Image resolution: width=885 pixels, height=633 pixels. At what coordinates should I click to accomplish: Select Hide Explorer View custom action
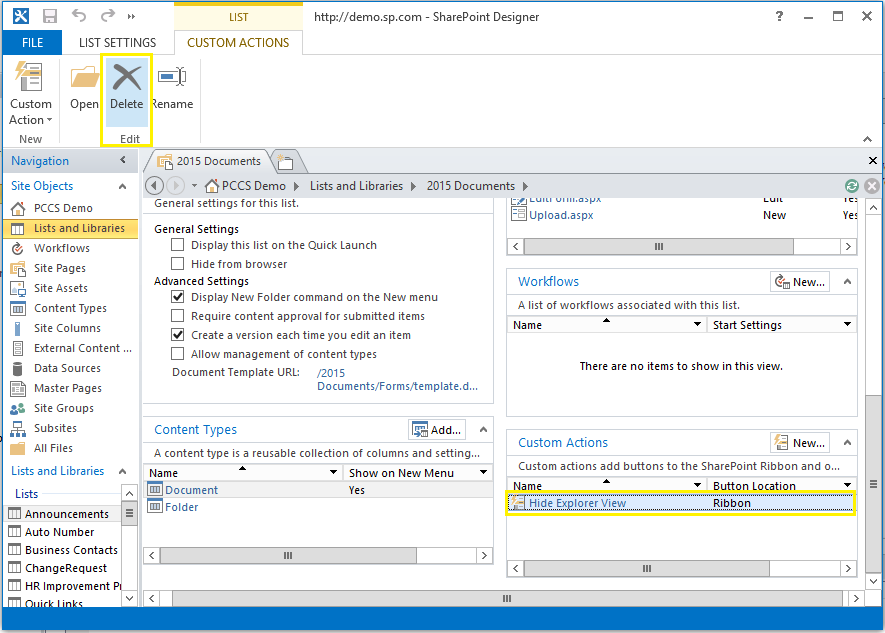[x=681, y=503]
